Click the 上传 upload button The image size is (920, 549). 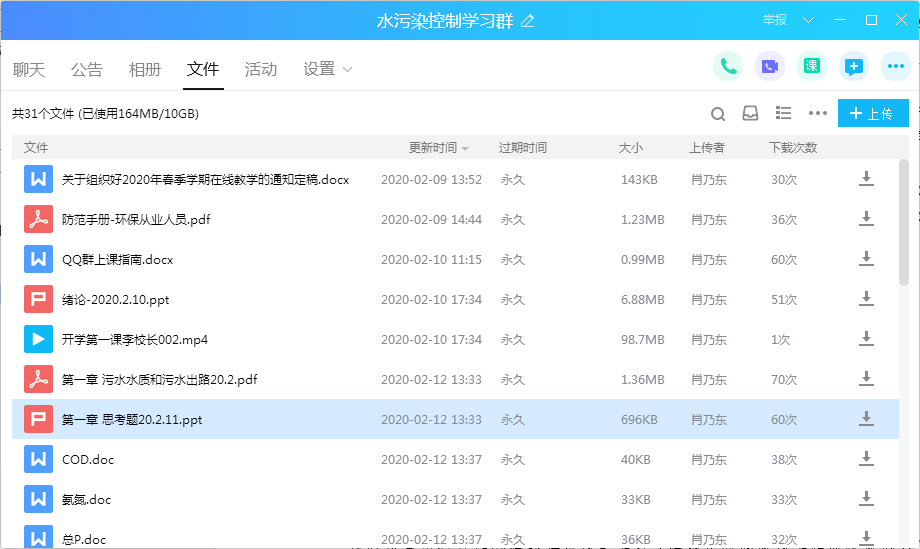[x=873, y=114]
